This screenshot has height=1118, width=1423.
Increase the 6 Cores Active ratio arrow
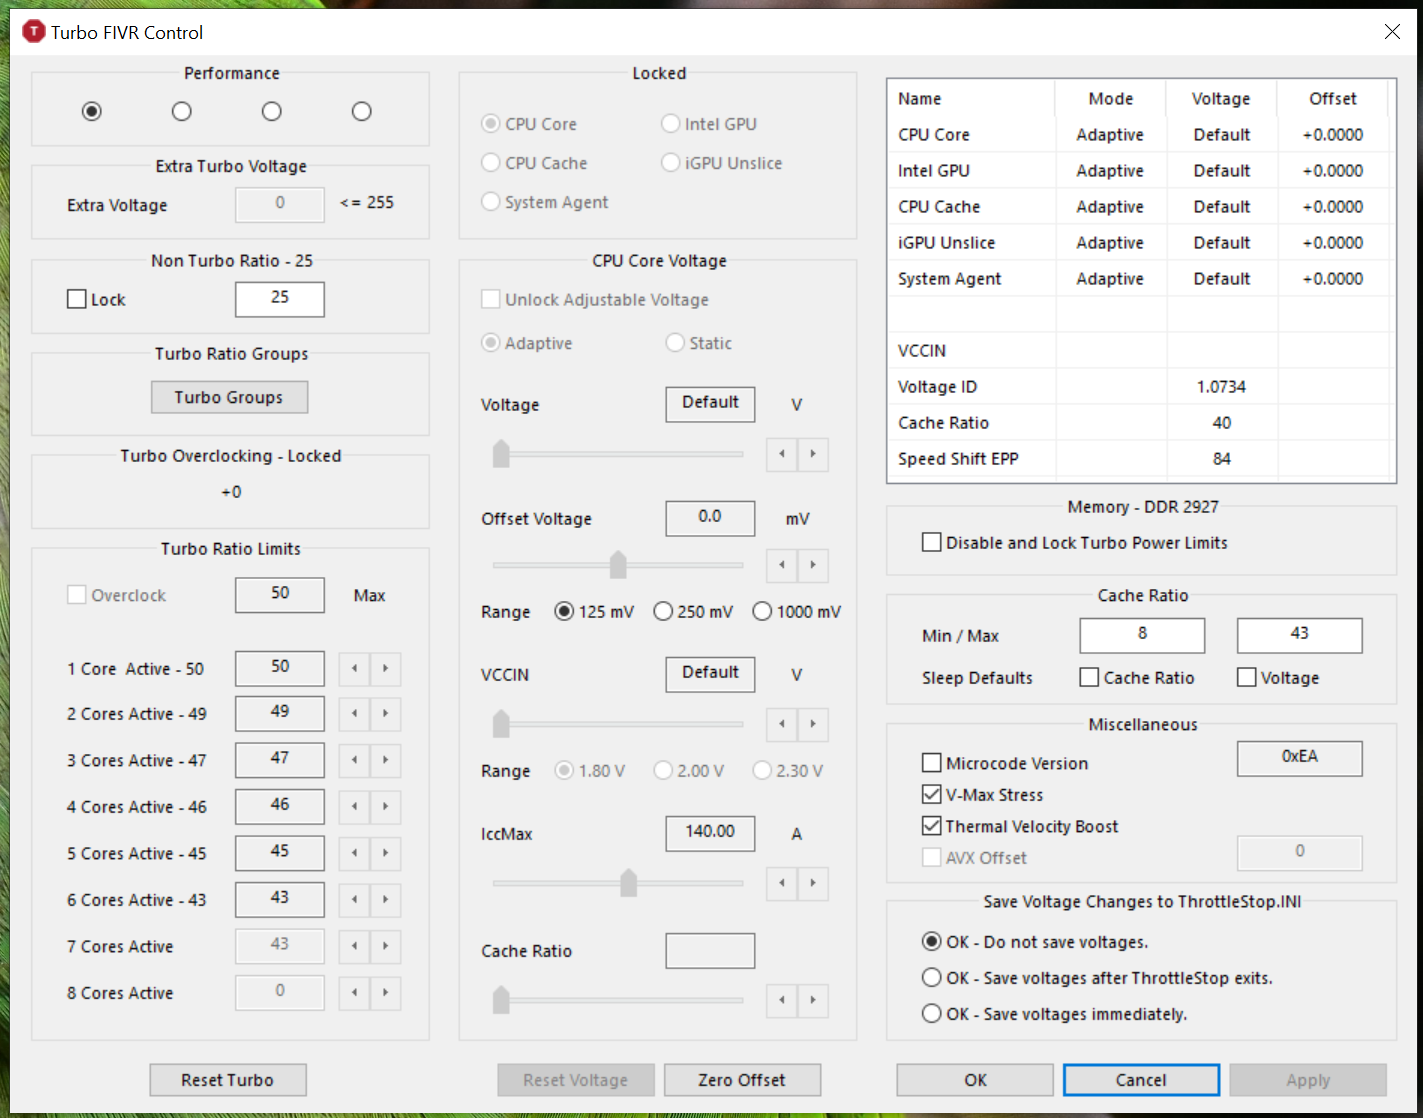pos(385,900)
